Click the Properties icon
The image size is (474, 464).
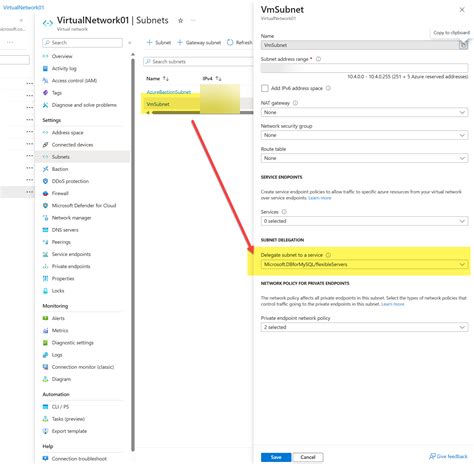pos(46,278)
